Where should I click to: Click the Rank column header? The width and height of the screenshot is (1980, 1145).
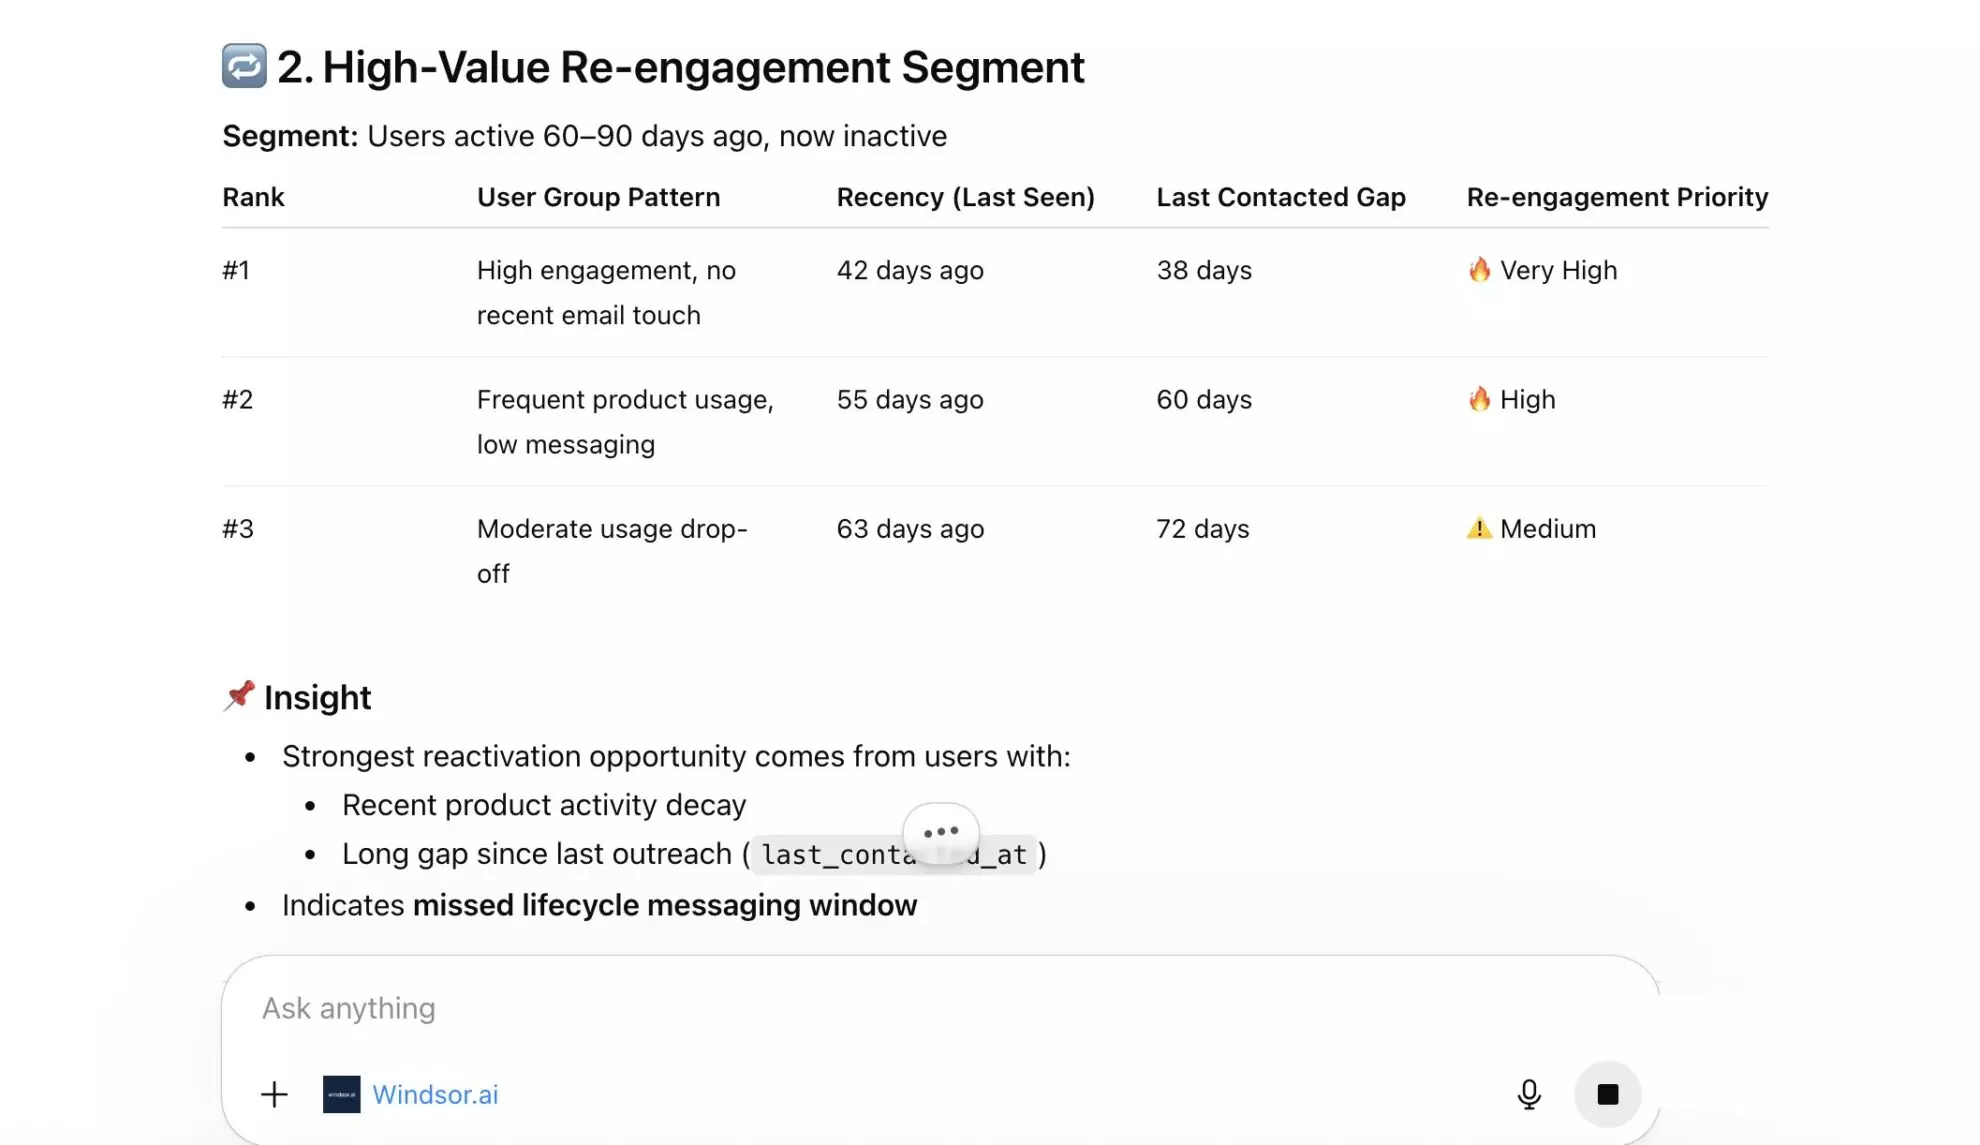253,197
